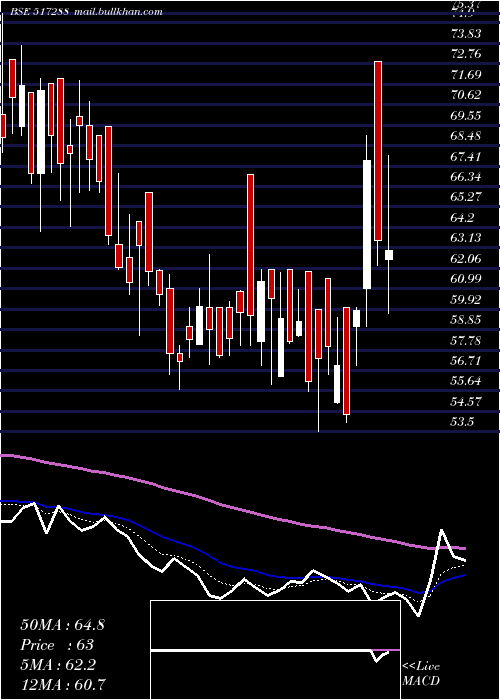Click the 60.99 price axis label
This screenshot has width=500, height=700.
pos(466,279)
